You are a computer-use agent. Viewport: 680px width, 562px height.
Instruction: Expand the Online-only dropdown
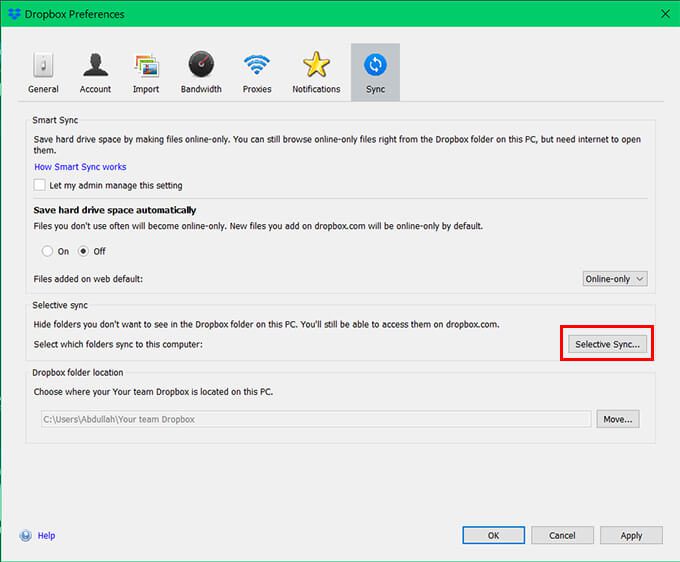click(615, 279)
